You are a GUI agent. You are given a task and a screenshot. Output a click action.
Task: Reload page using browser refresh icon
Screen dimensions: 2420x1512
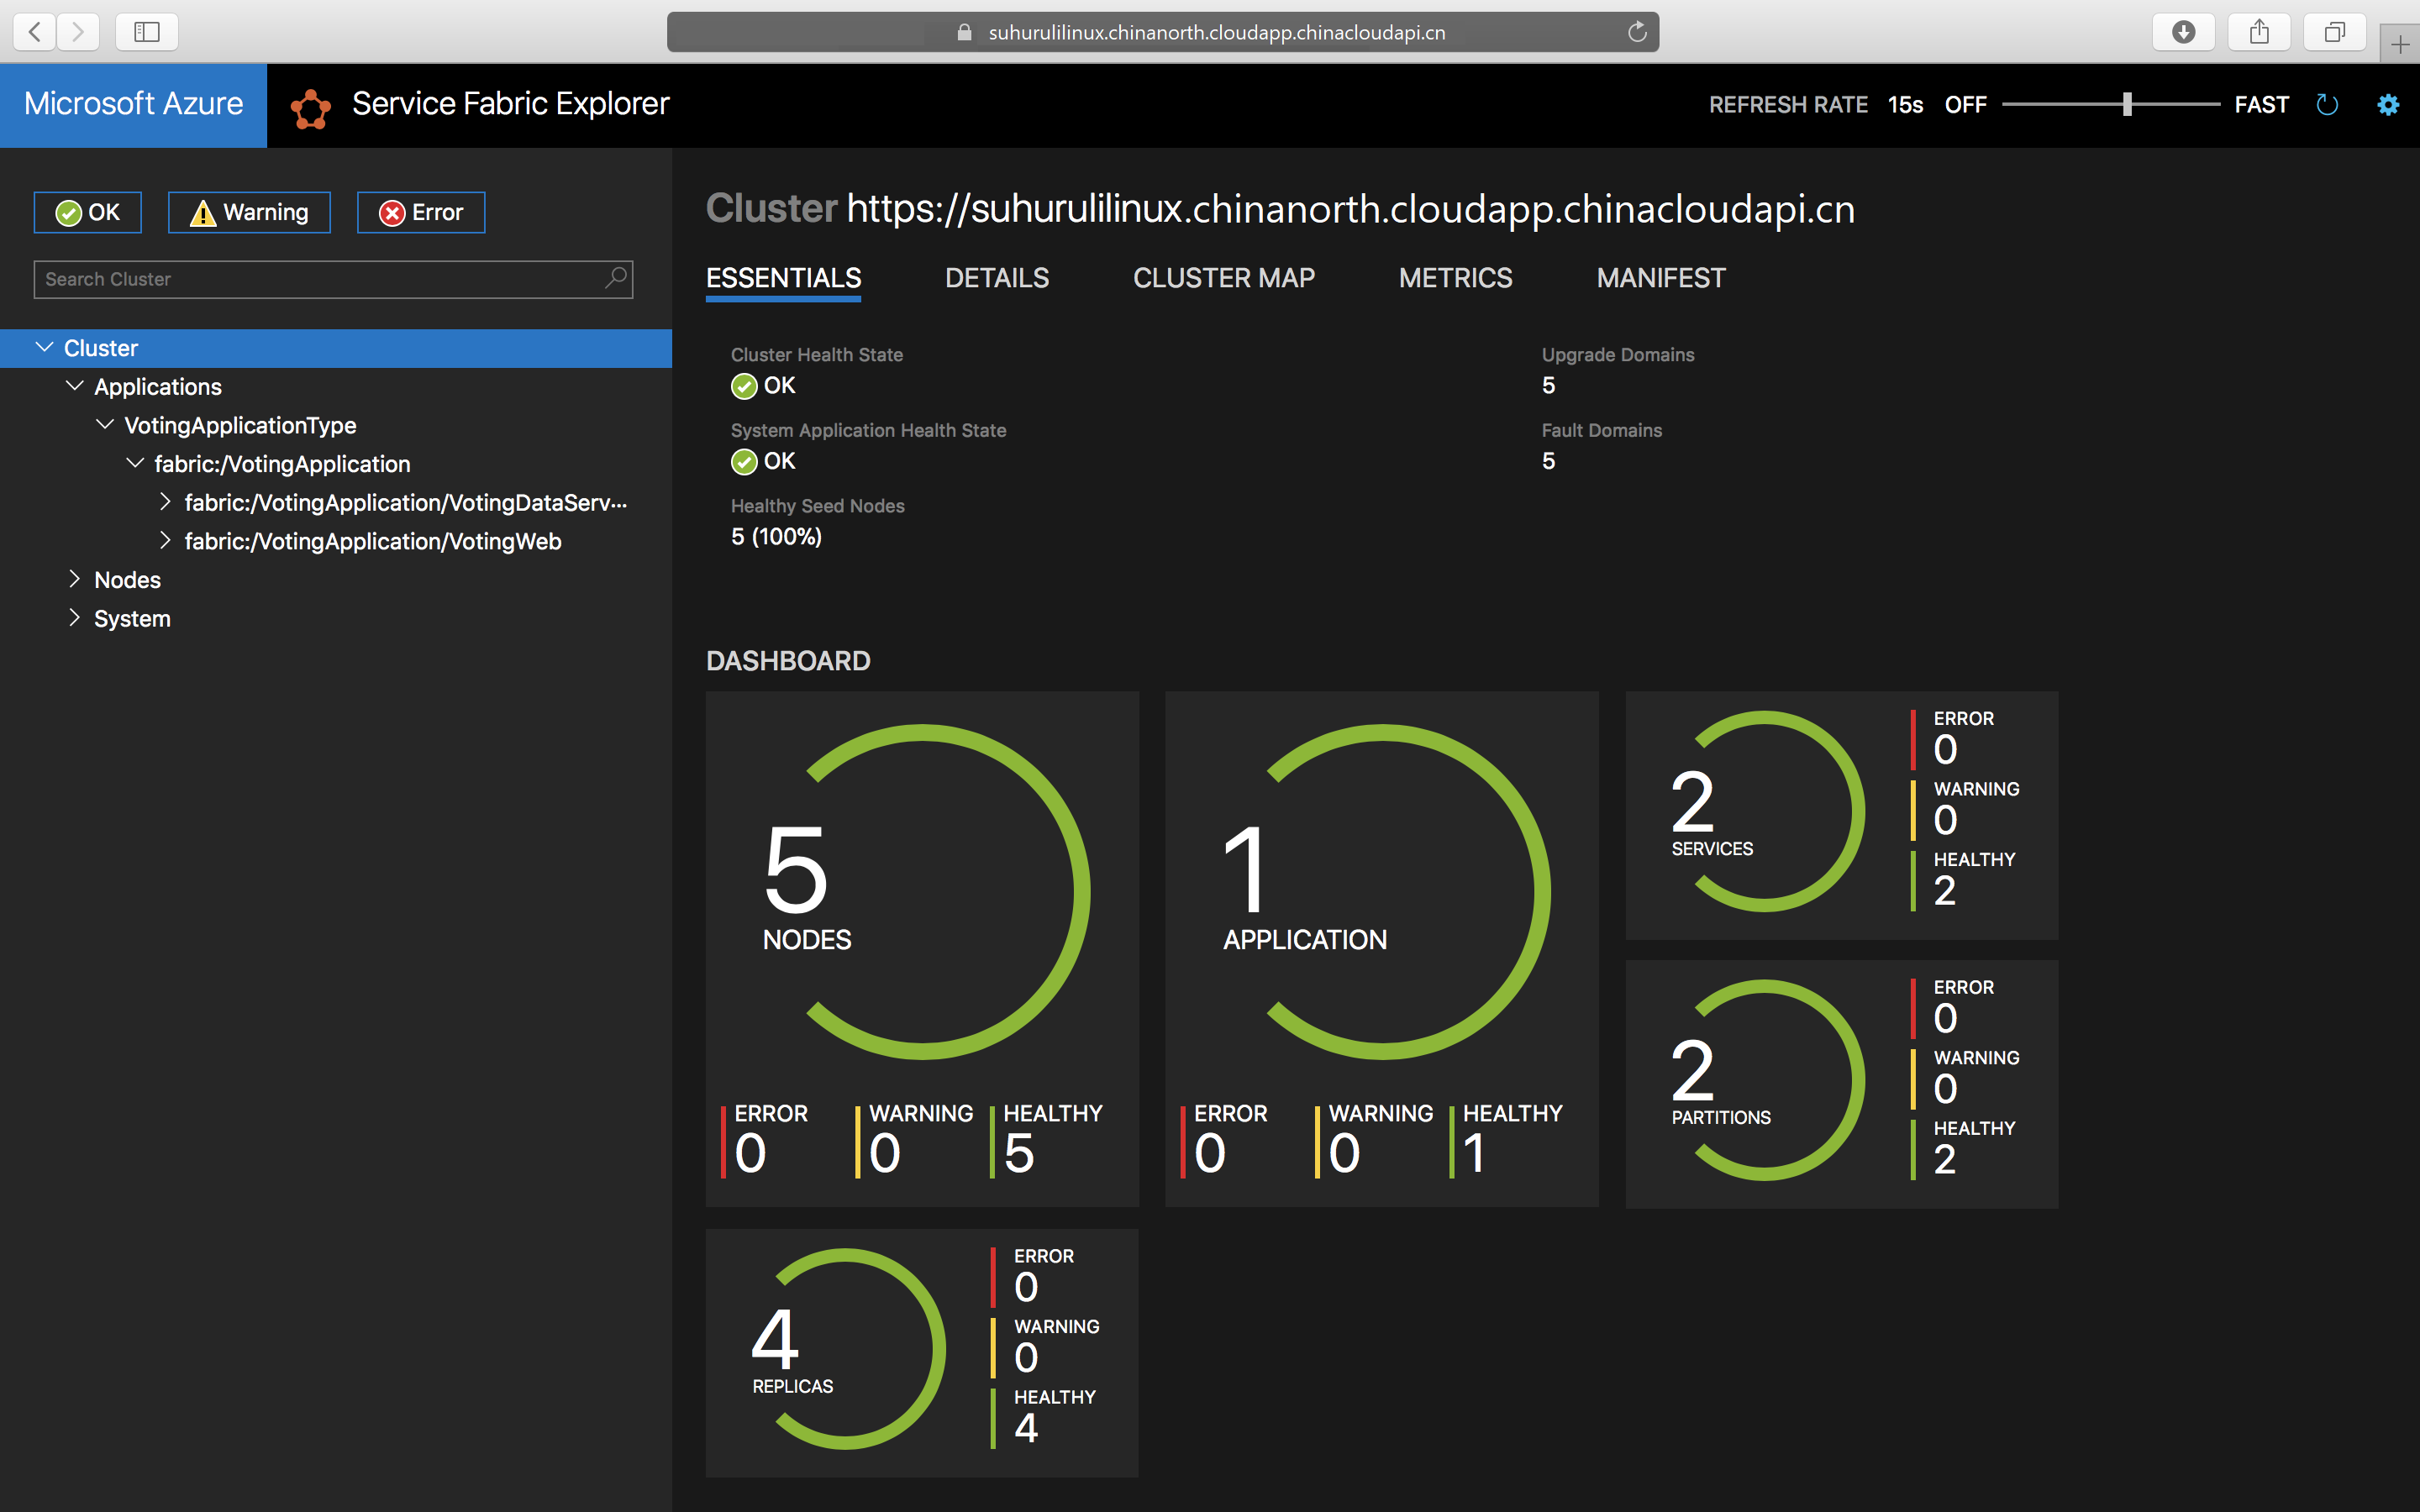(x=1636, y=32)
